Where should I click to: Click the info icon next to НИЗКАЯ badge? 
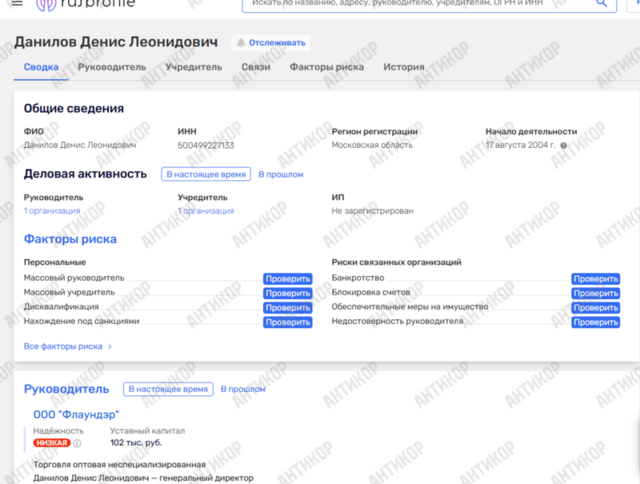77,443
